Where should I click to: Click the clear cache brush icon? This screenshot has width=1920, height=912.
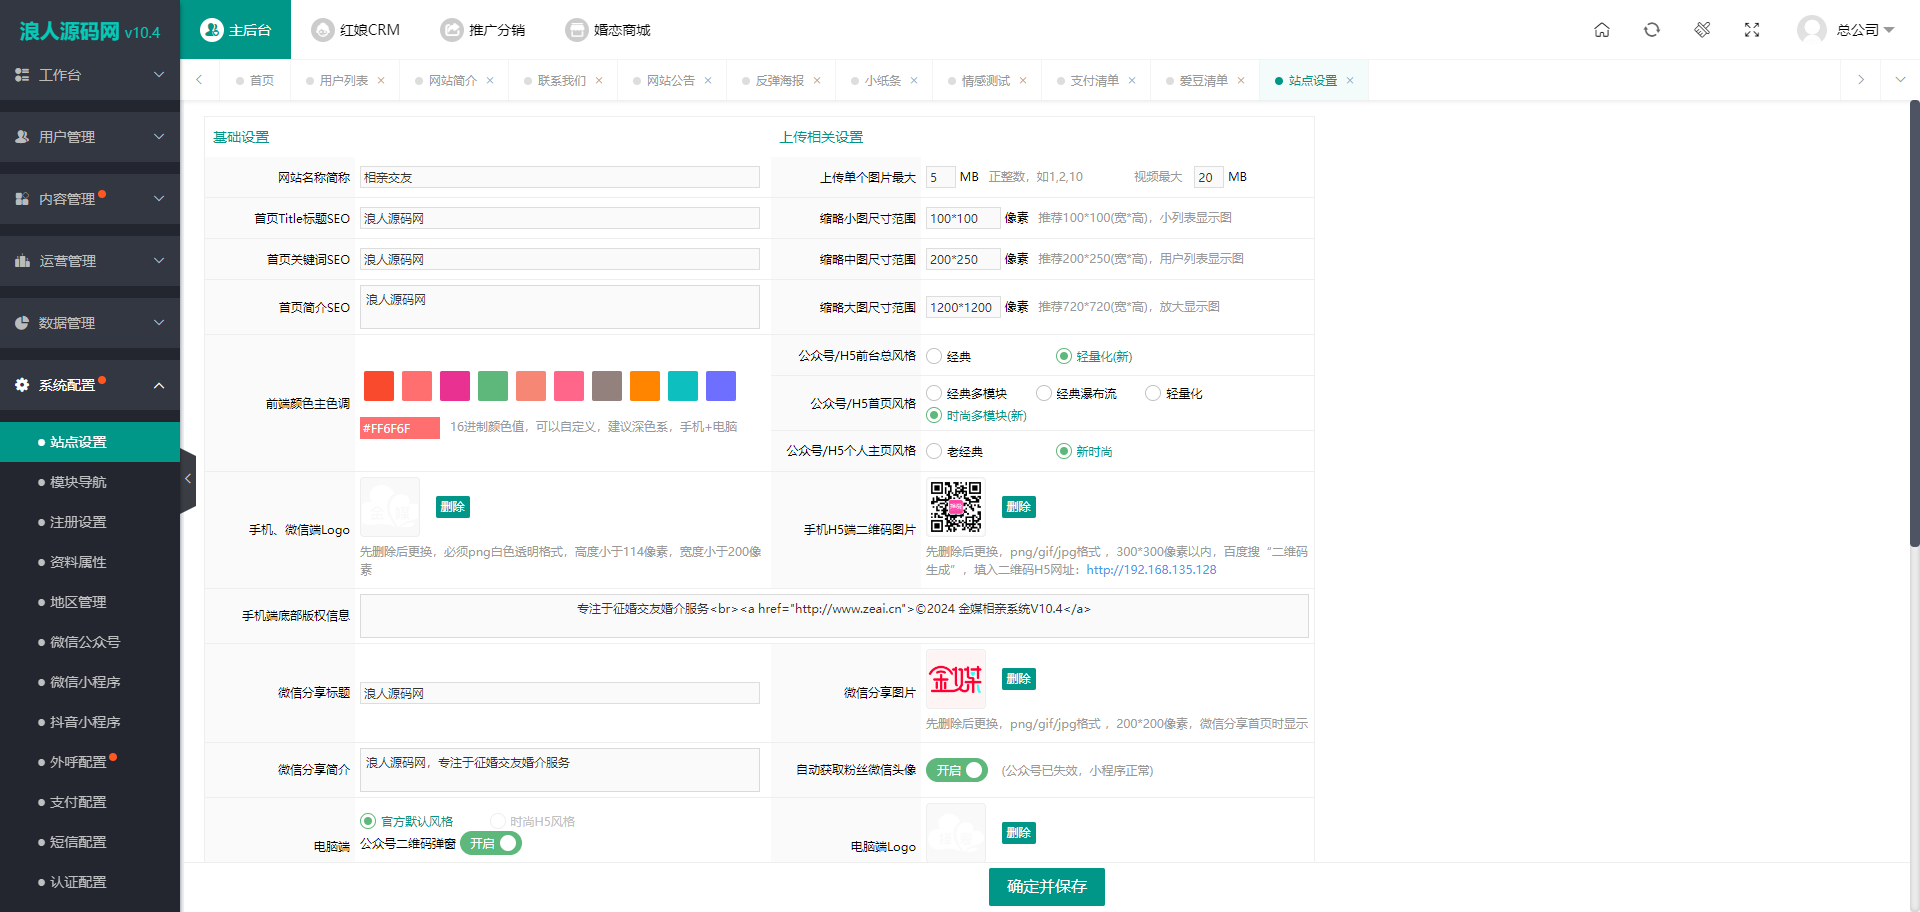[1702, 30]
